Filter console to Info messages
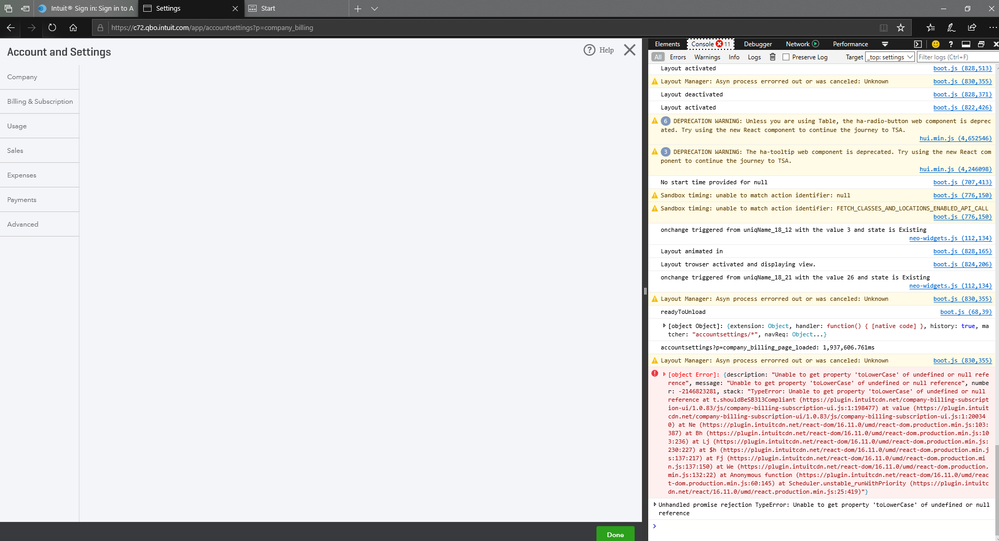This screenshot has height=541, width=999. pos(734,57)
